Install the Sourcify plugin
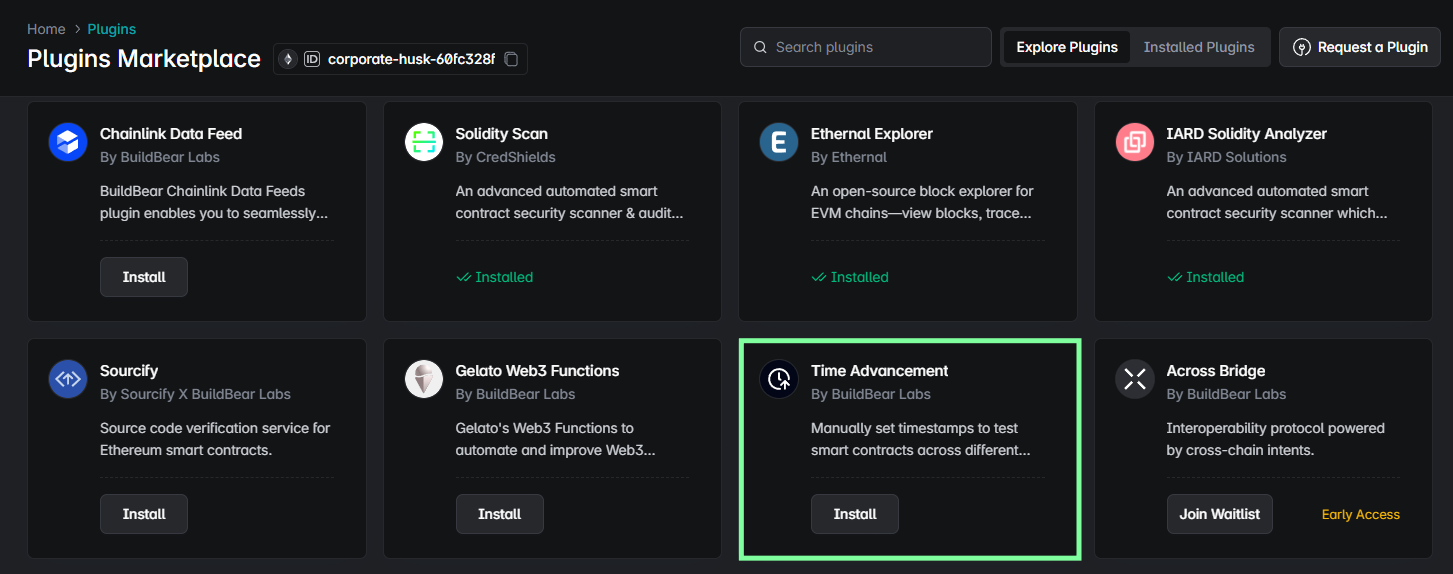This screenshot has width=1453, height=574. coord(144,514)
